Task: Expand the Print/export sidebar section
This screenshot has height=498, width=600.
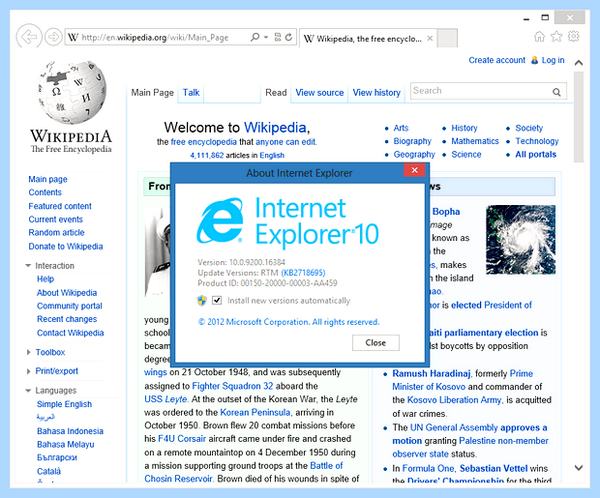Action: pyautogui.click(x=28, y=371)
